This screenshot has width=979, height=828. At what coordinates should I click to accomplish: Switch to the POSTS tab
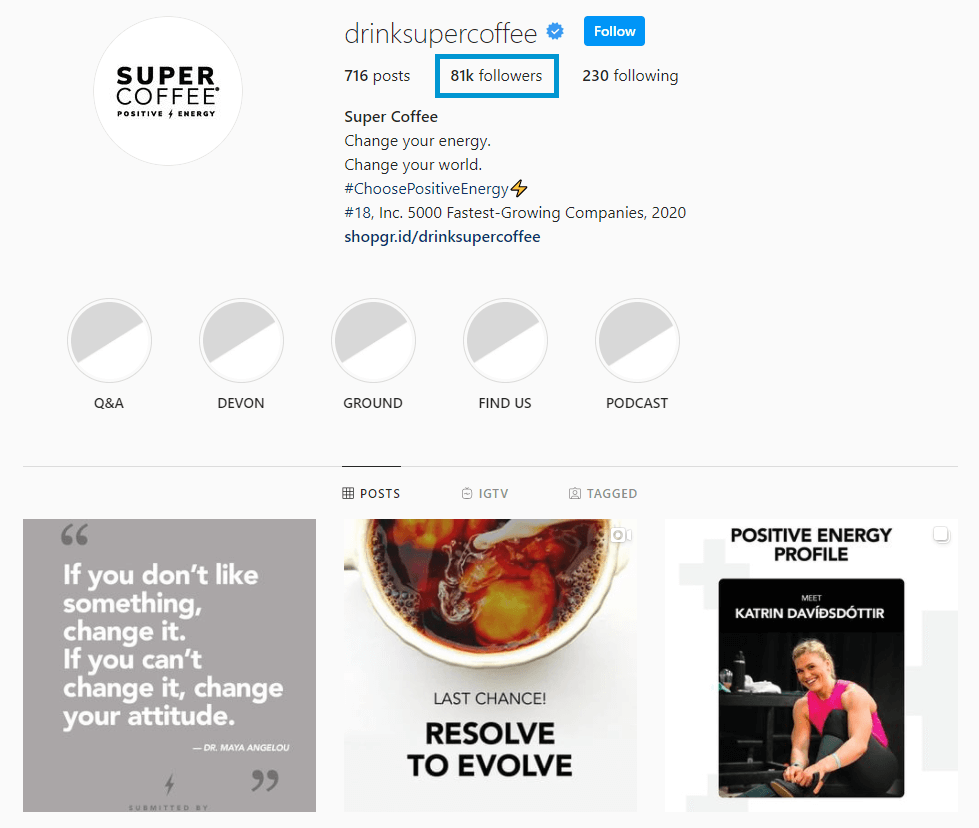click(x=371, y=493)
